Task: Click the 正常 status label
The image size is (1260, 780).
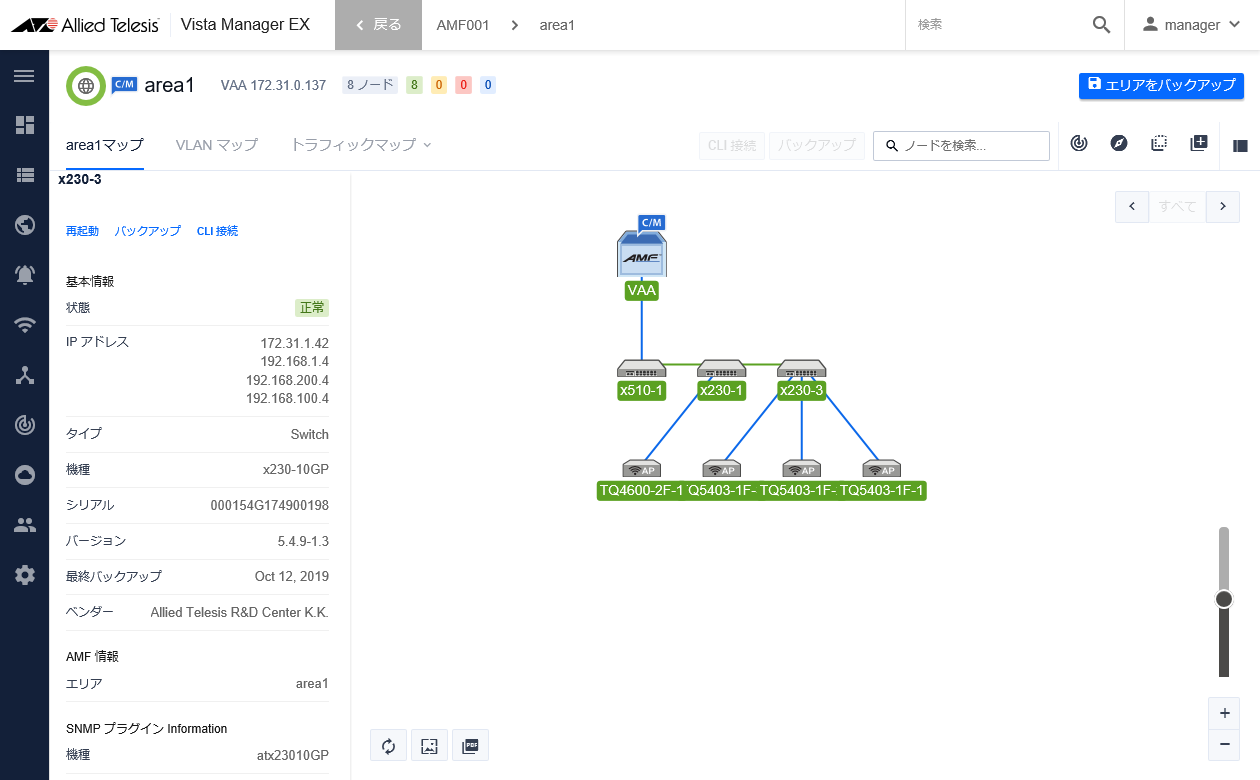Action: point(312,308)
